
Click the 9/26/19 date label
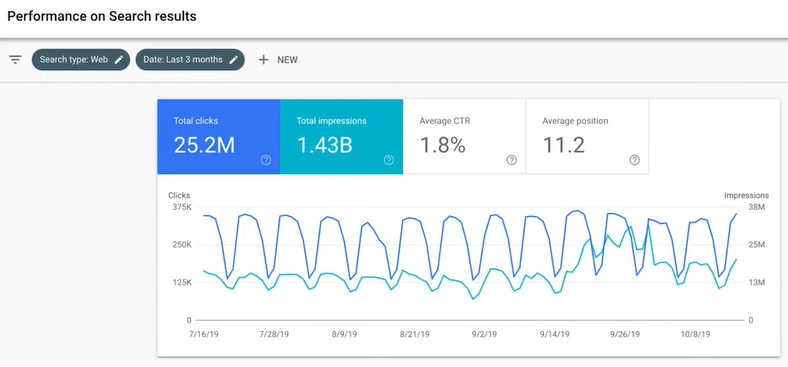[625, 334]
